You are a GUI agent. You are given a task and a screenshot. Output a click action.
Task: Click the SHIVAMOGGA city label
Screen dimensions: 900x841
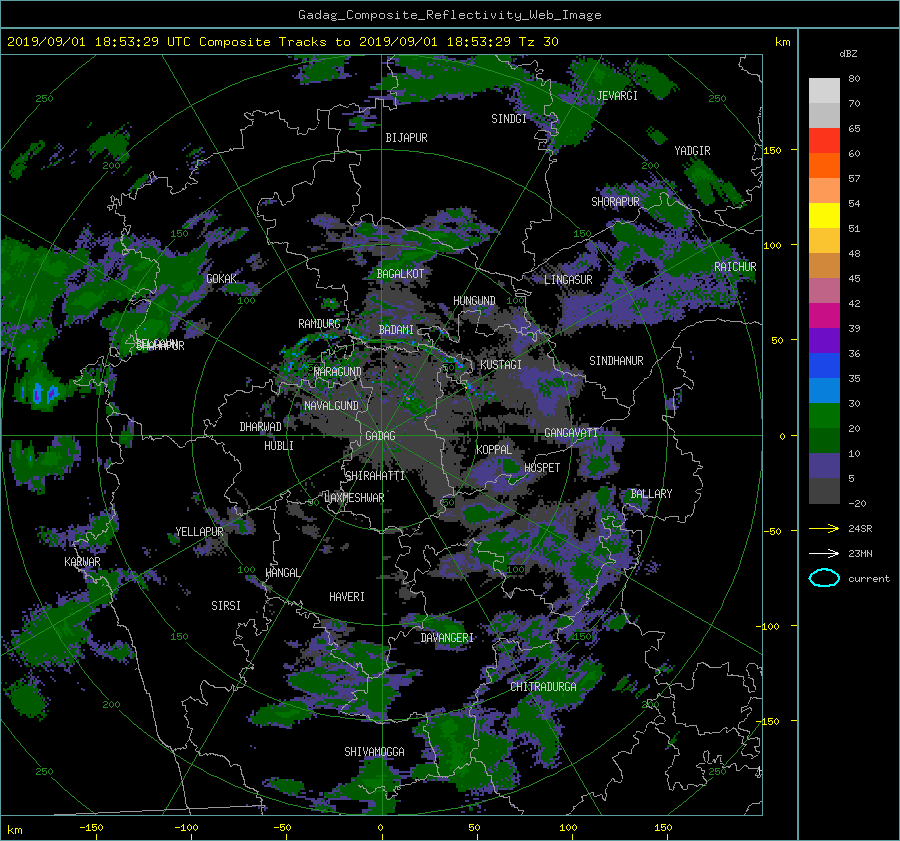tap(374, 751)
